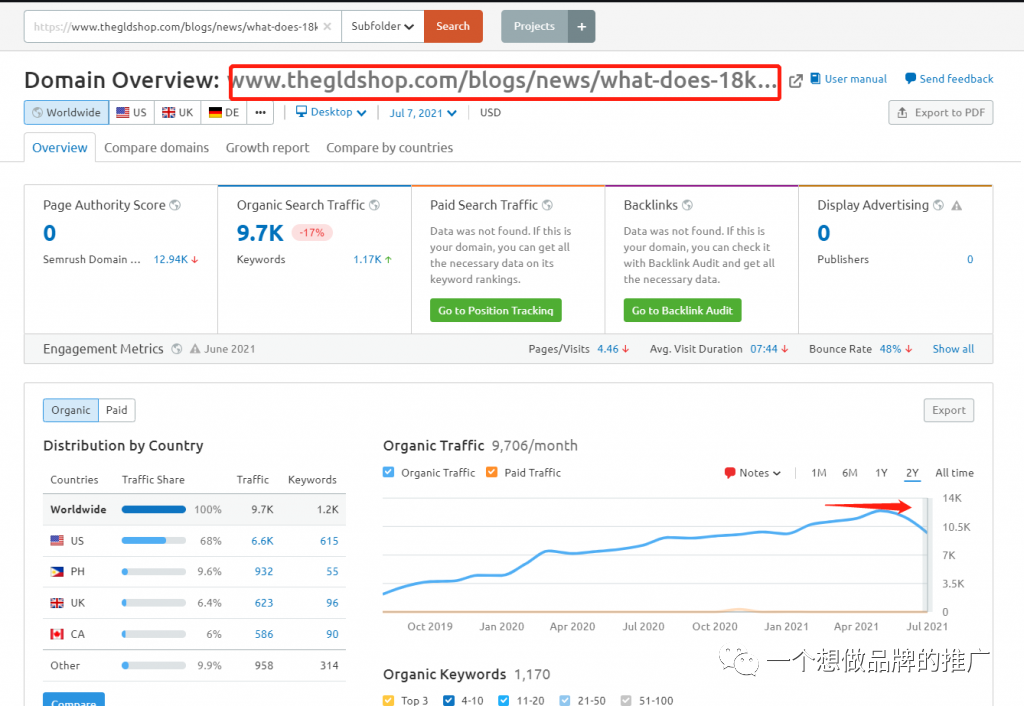The width and height of the screenshot is (1024, 706).
Task: Click the Send feedback chat bubble icon
Action: coord(910,78)
